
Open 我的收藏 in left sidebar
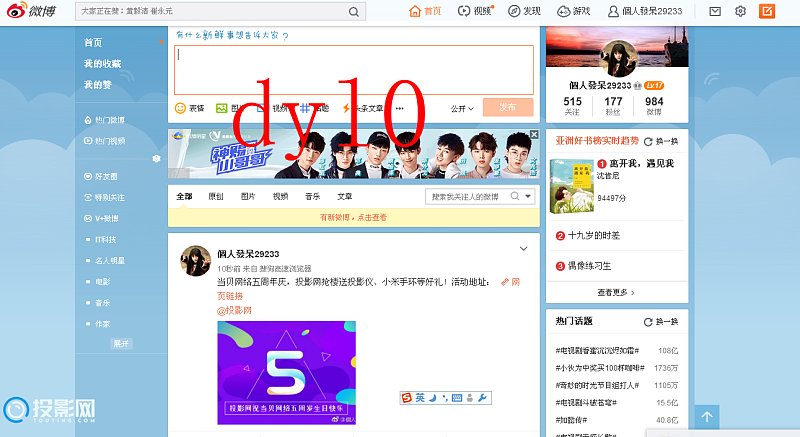(x=103, y=64)
